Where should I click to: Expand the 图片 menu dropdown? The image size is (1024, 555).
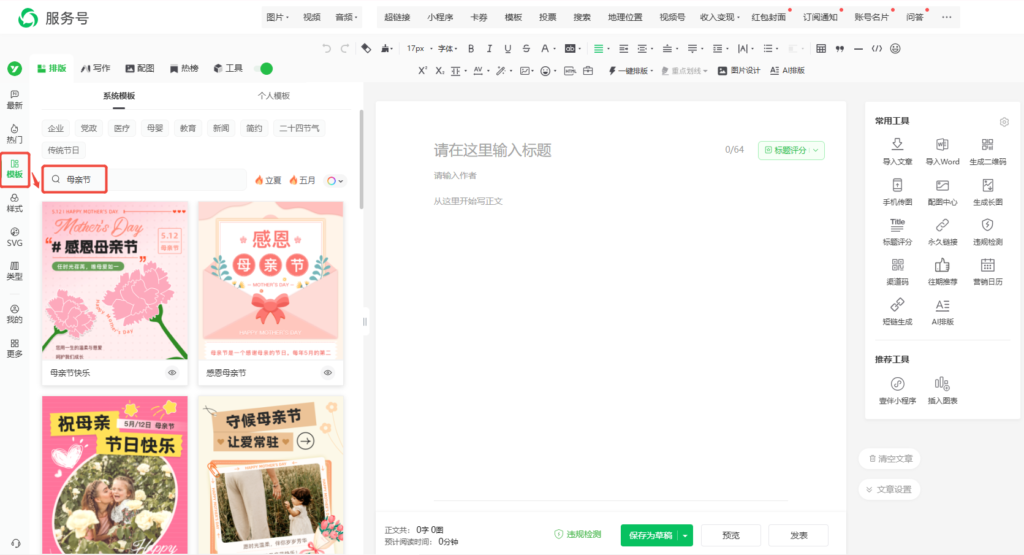pos(277,17)
